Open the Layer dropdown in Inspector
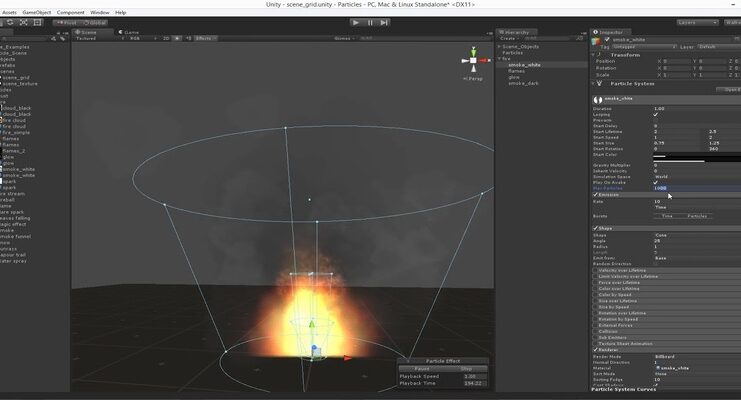The width and height of the screenshot is (741, 400). [719, 47]
